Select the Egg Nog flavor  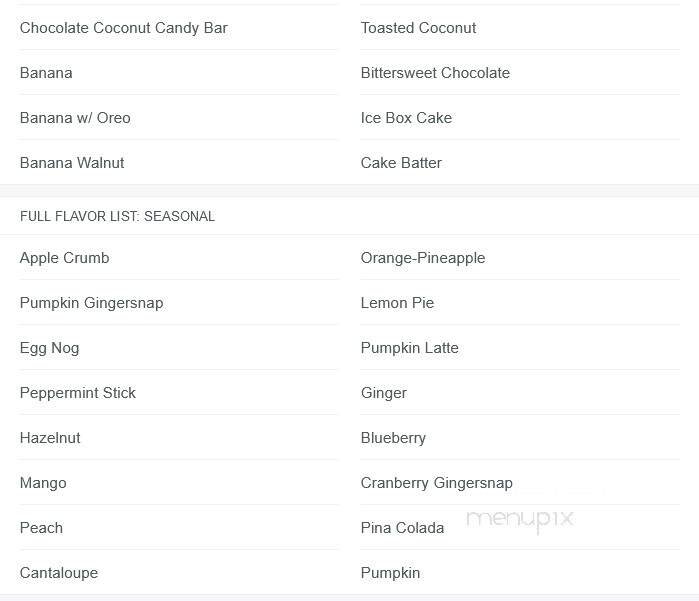pyautogui.click(x=49, y=348)
